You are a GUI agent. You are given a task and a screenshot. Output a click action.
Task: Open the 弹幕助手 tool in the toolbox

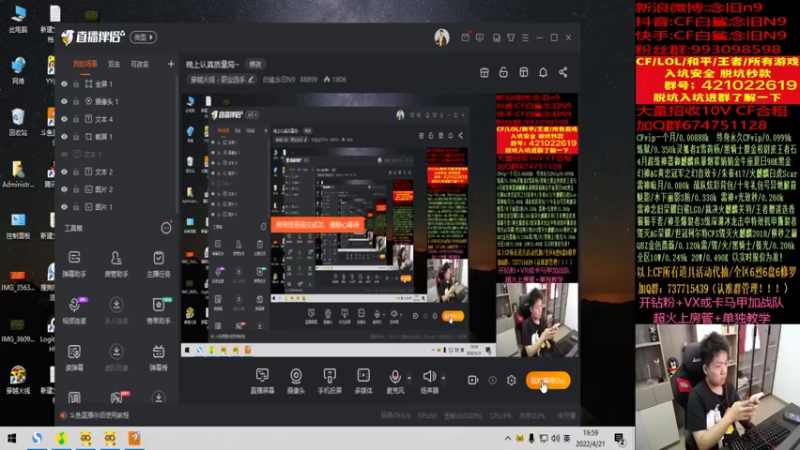point(74,263)
